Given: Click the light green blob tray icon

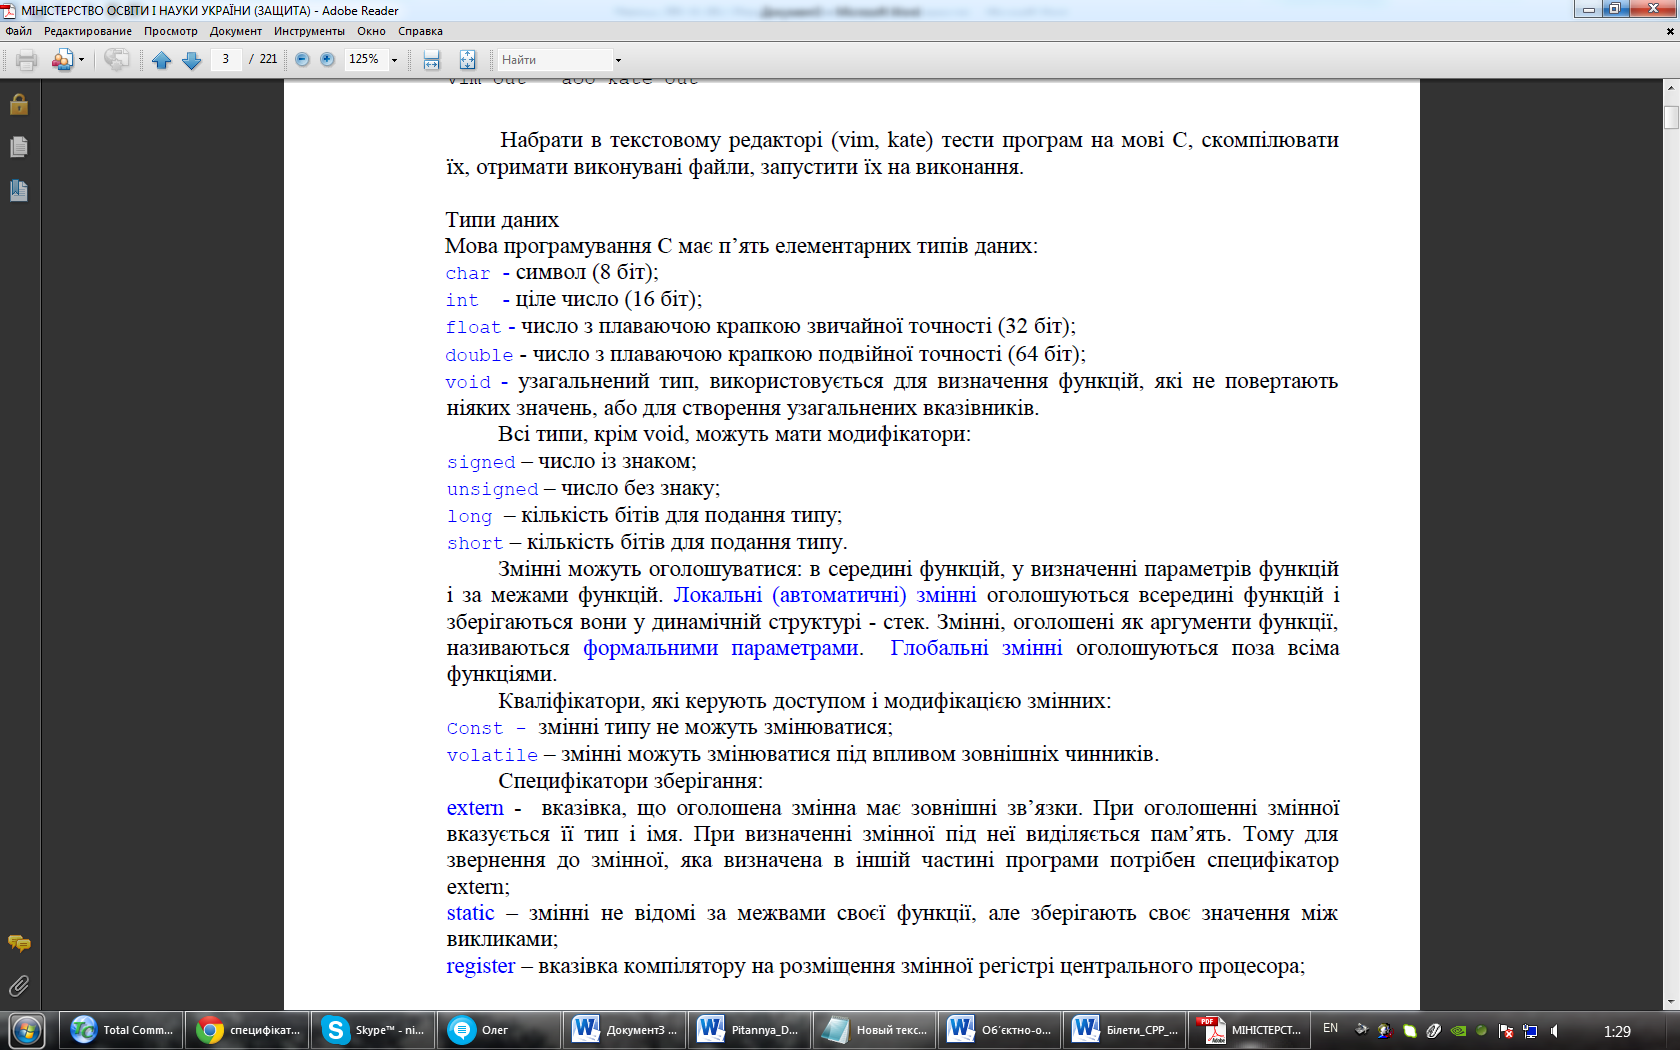Looking at the screenshot, I should coord(1409,1030).
